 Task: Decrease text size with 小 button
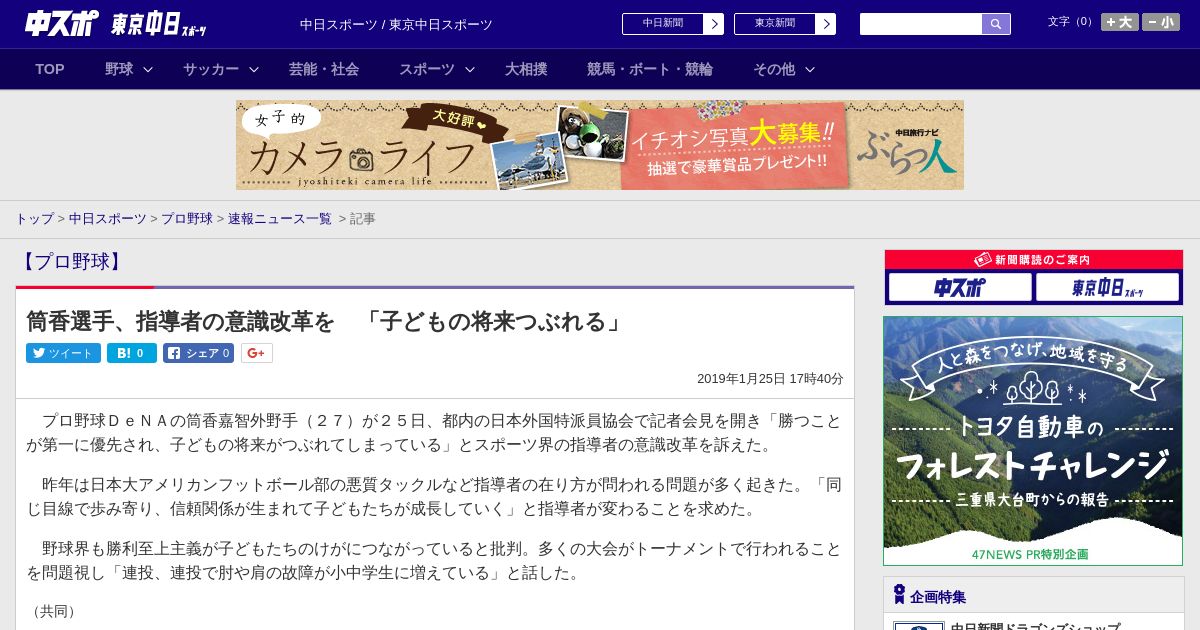[x=1161, y=22]
